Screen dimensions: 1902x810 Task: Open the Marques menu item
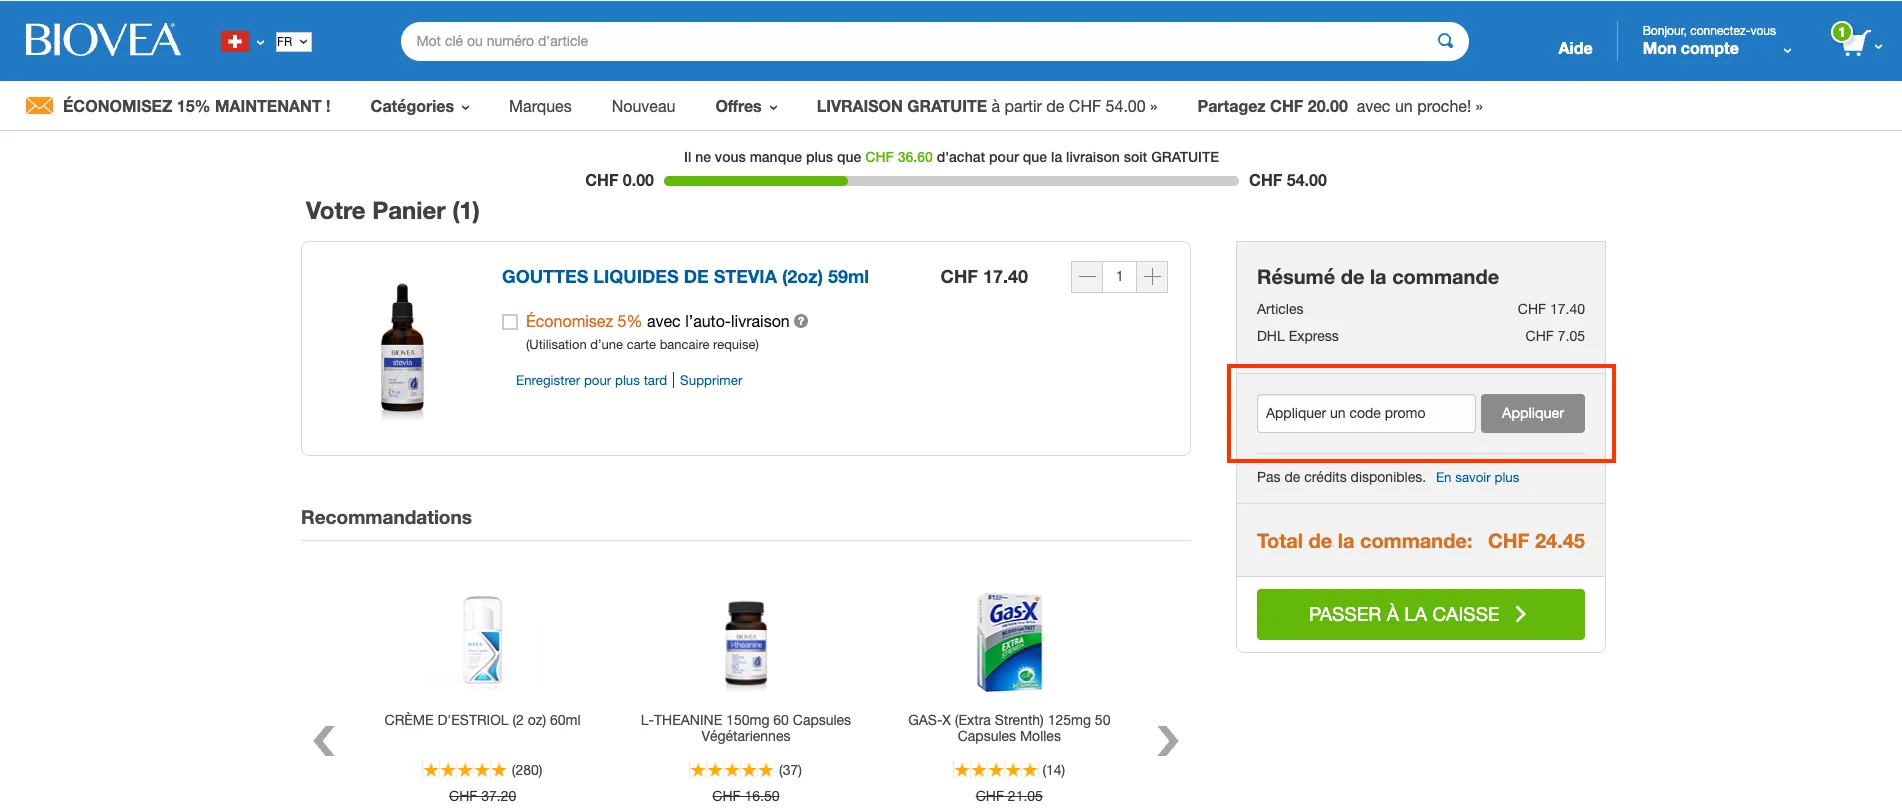(540, 106)
